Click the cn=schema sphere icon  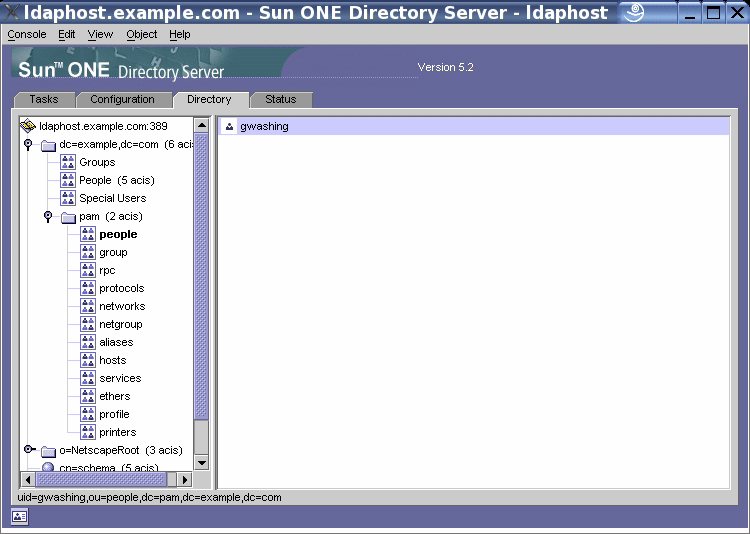(48, 467)
